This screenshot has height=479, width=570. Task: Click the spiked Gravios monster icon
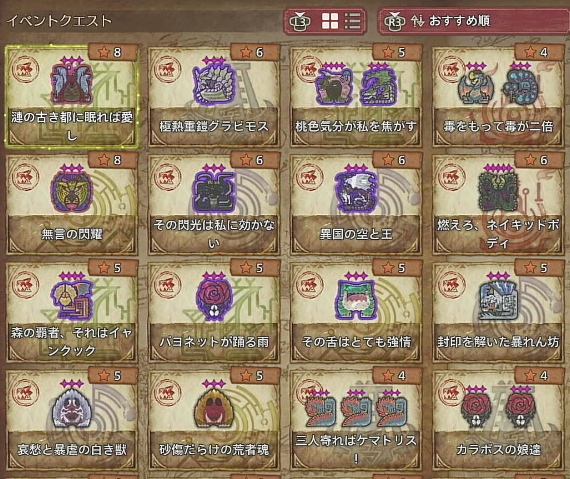tap(213, 84)
